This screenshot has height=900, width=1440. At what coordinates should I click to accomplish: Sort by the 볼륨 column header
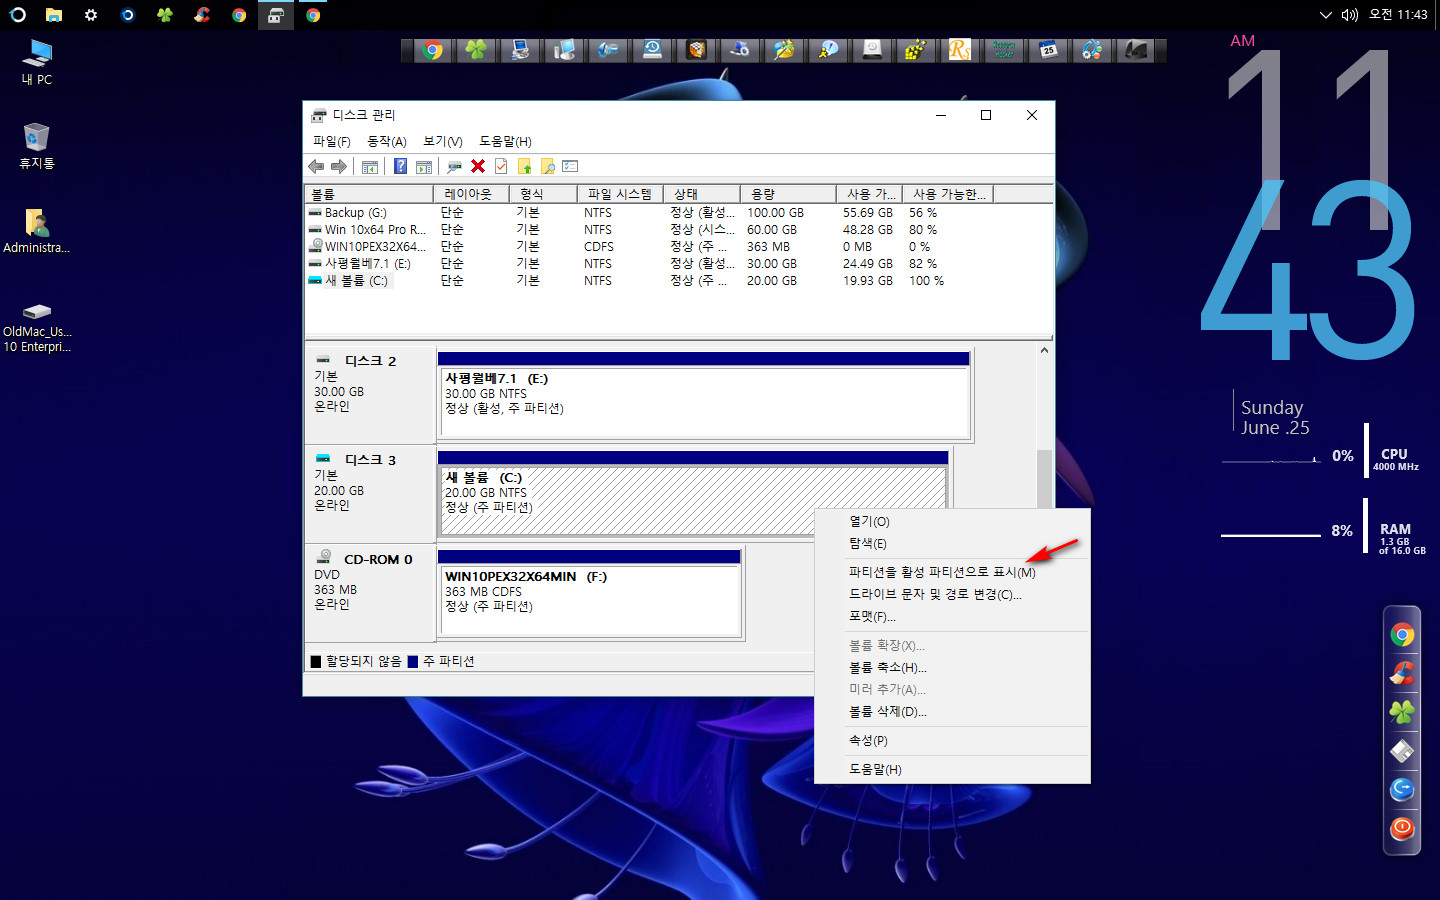click(x=369, y=194)
